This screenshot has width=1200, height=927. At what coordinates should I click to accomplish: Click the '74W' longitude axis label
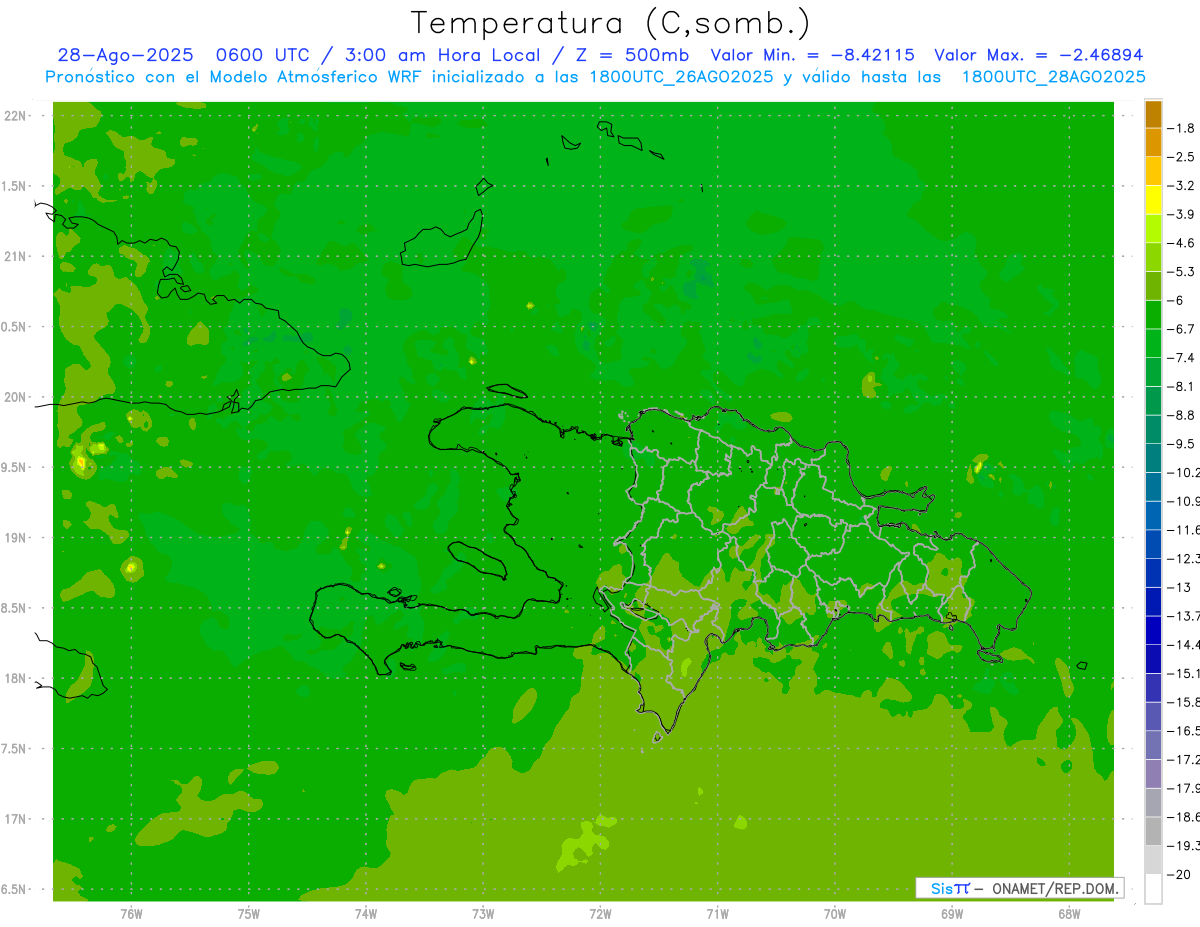click(x=366, y=914)
